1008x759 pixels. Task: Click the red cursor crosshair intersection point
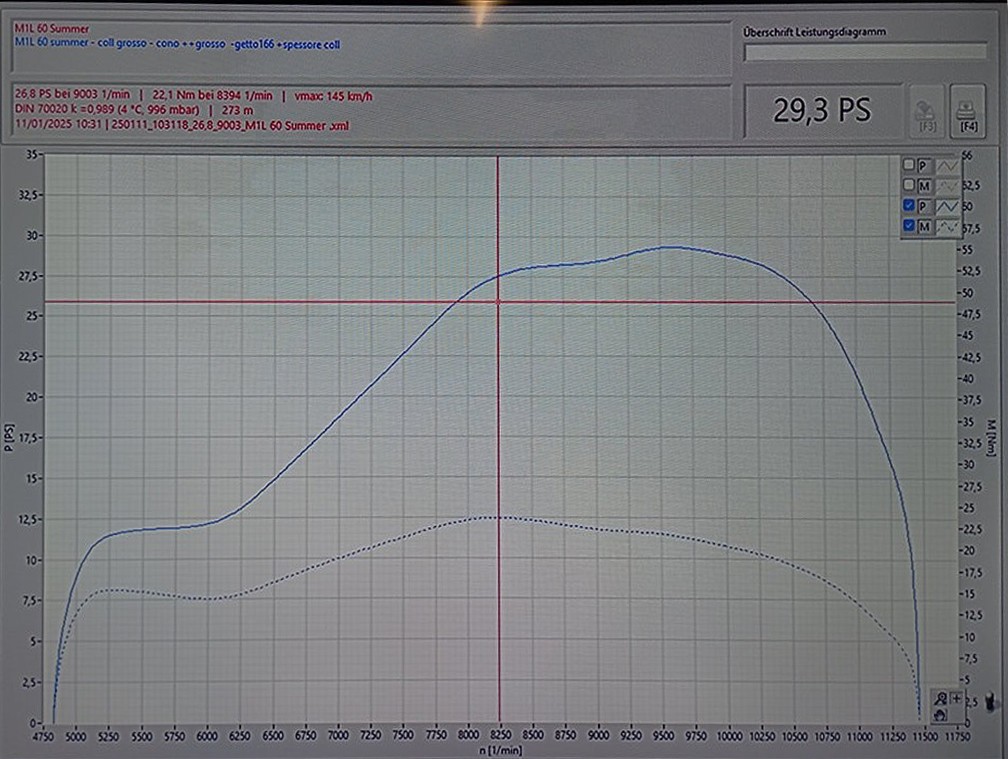[x=498, y=302]
